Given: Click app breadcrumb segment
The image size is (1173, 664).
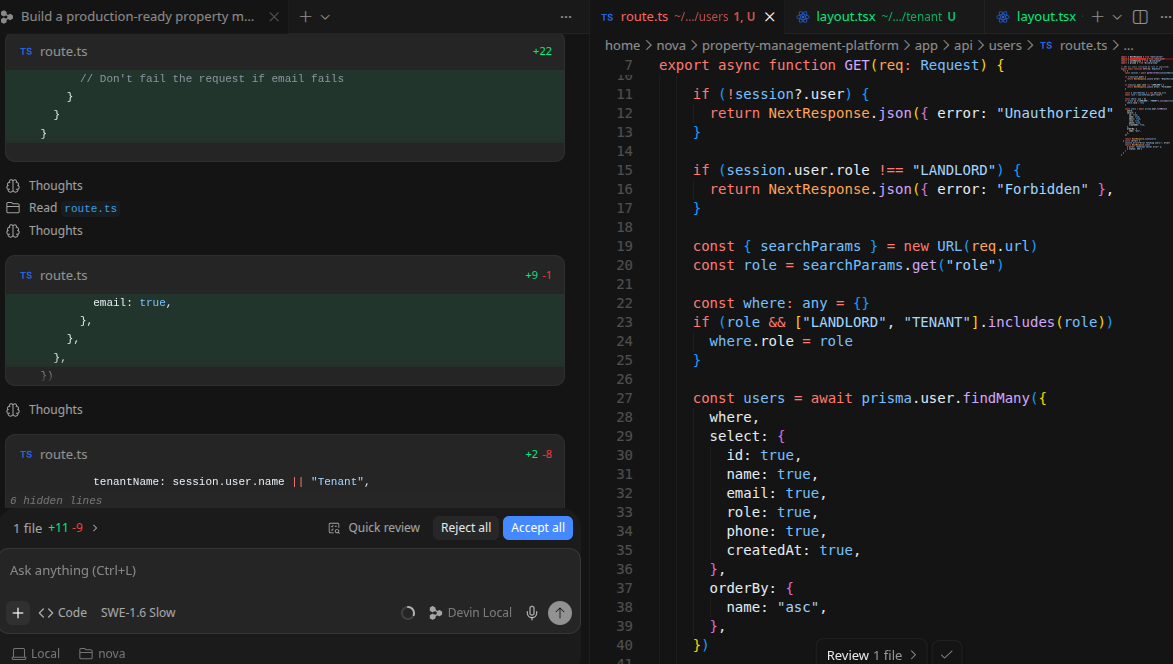Looking at the screenshot, I should [x=926, y=46].
